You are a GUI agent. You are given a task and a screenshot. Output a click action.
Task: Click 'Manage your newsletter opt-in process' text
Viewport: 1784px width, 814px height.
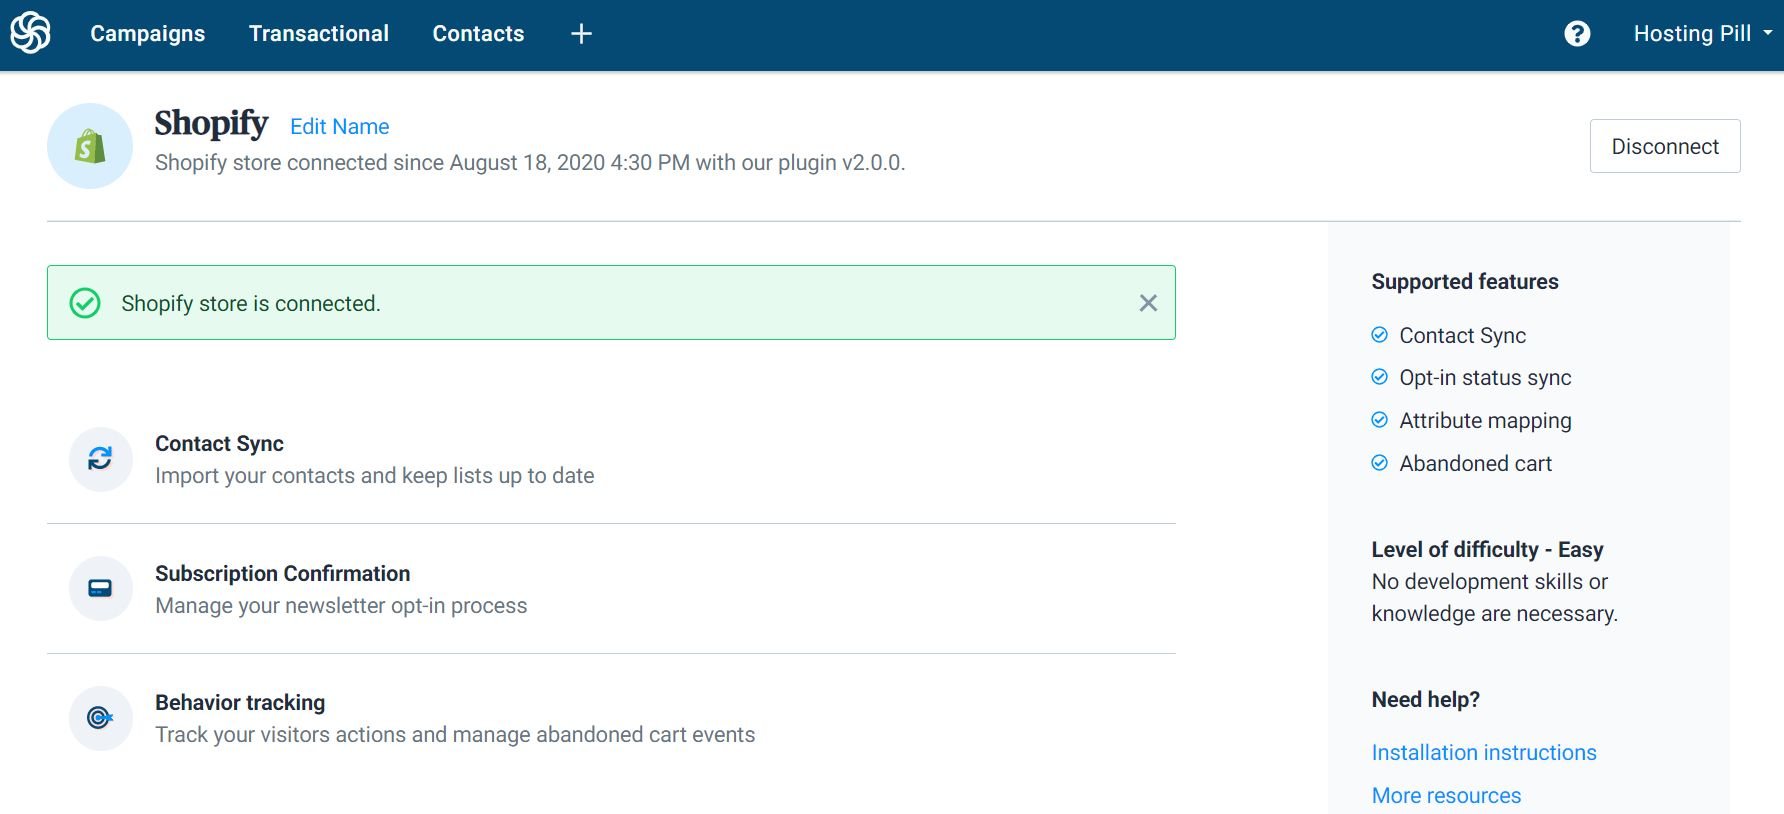pos(341,606)
